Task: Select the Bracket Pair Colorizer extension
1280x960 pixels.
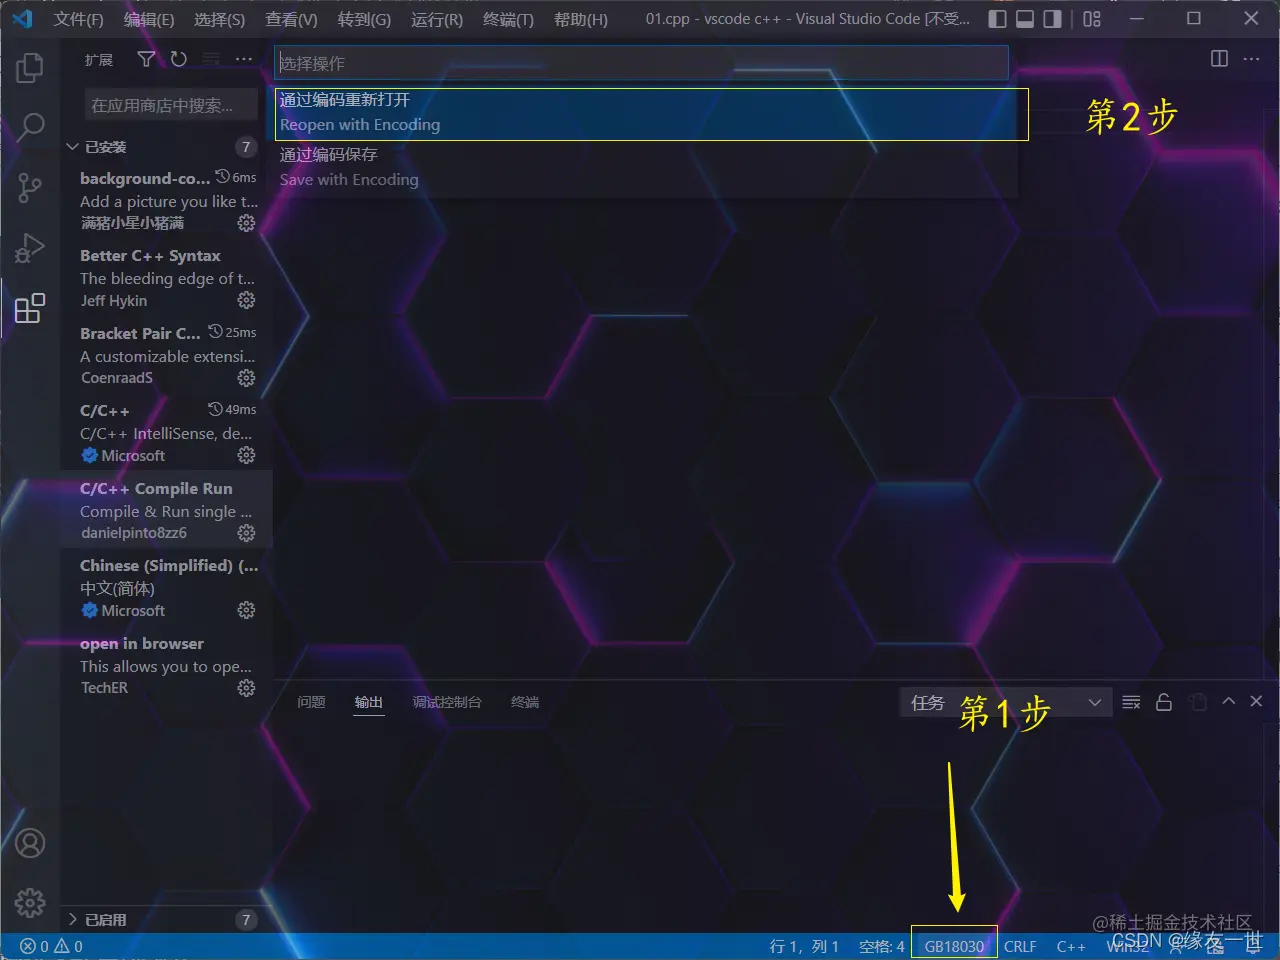Action: click(166, 356)
